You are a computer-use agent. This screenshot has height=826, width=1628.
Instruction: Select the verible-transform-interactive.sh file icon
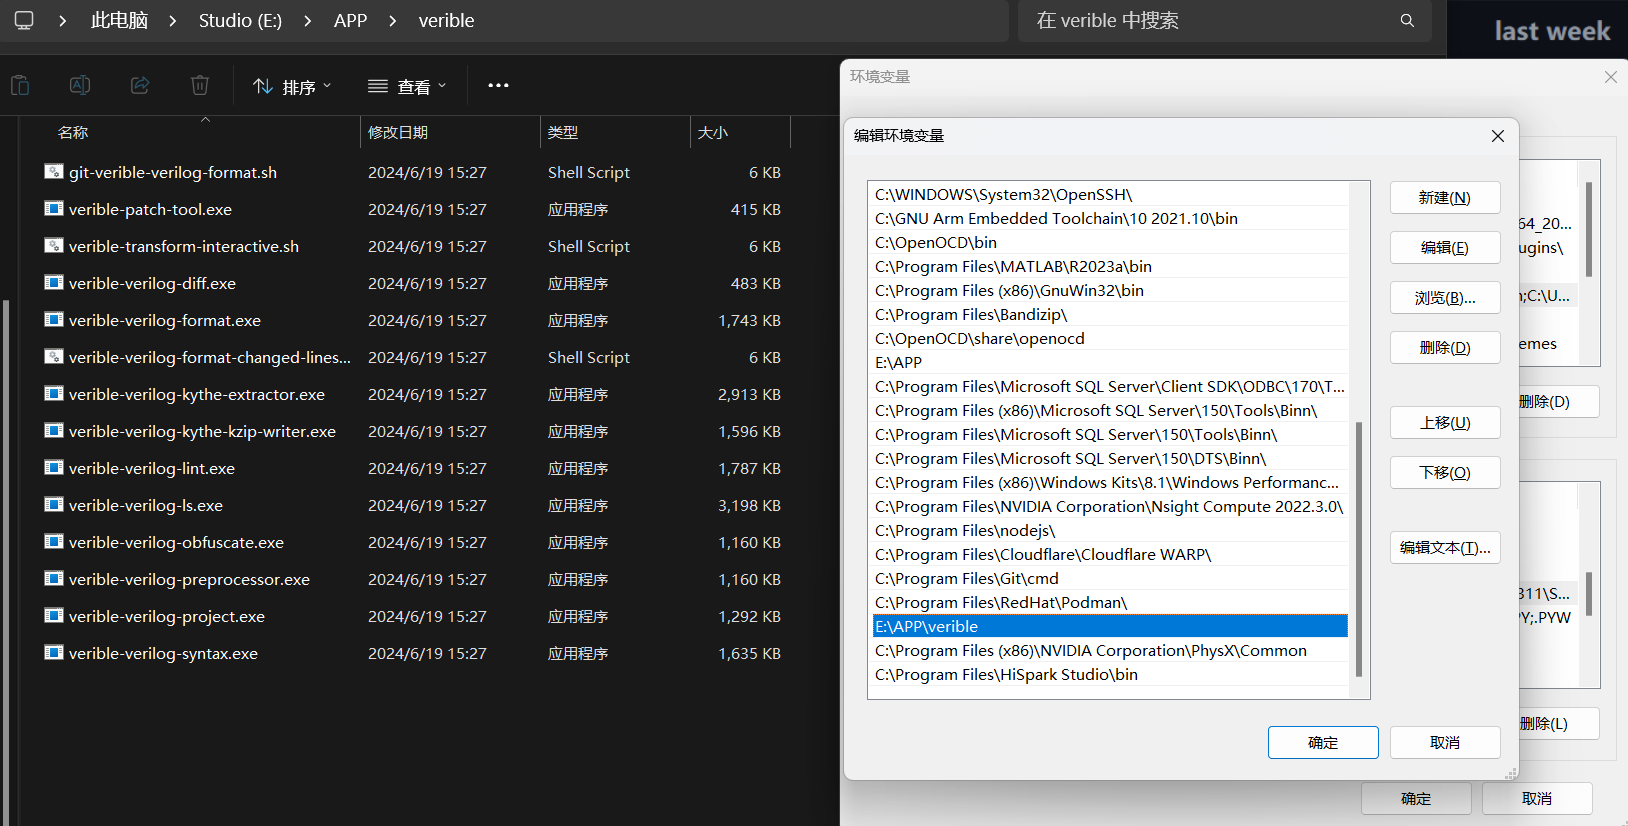coord(54,246)
